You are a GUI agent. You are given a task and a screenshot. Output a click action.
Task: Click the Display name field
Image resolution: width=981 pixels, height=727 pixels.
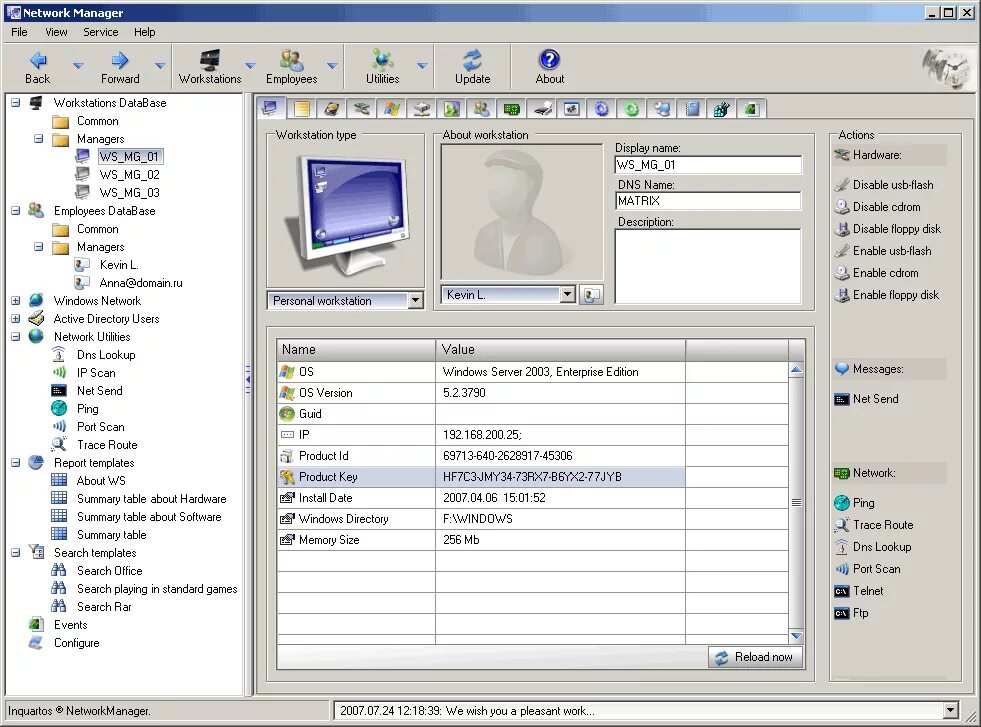click(708, 165)
